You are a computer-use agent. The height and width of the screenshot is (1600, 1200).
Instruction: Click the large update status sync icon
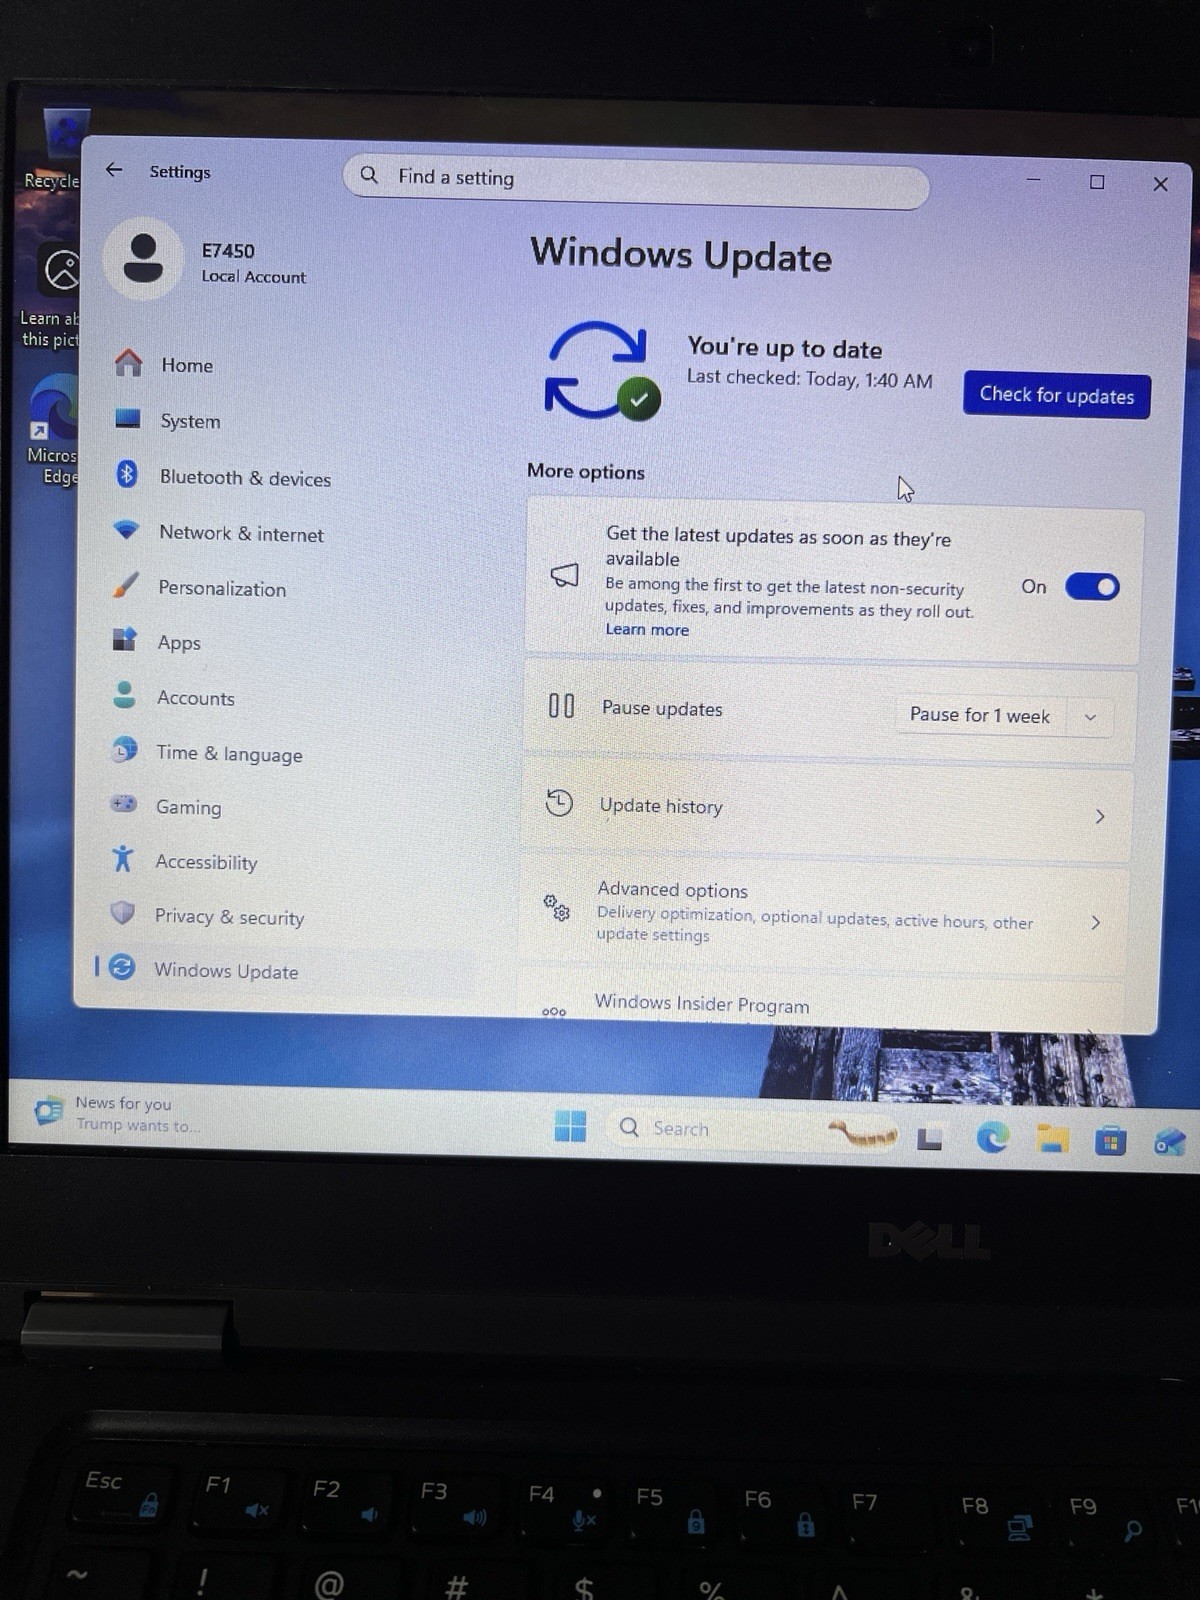(601, 371)
